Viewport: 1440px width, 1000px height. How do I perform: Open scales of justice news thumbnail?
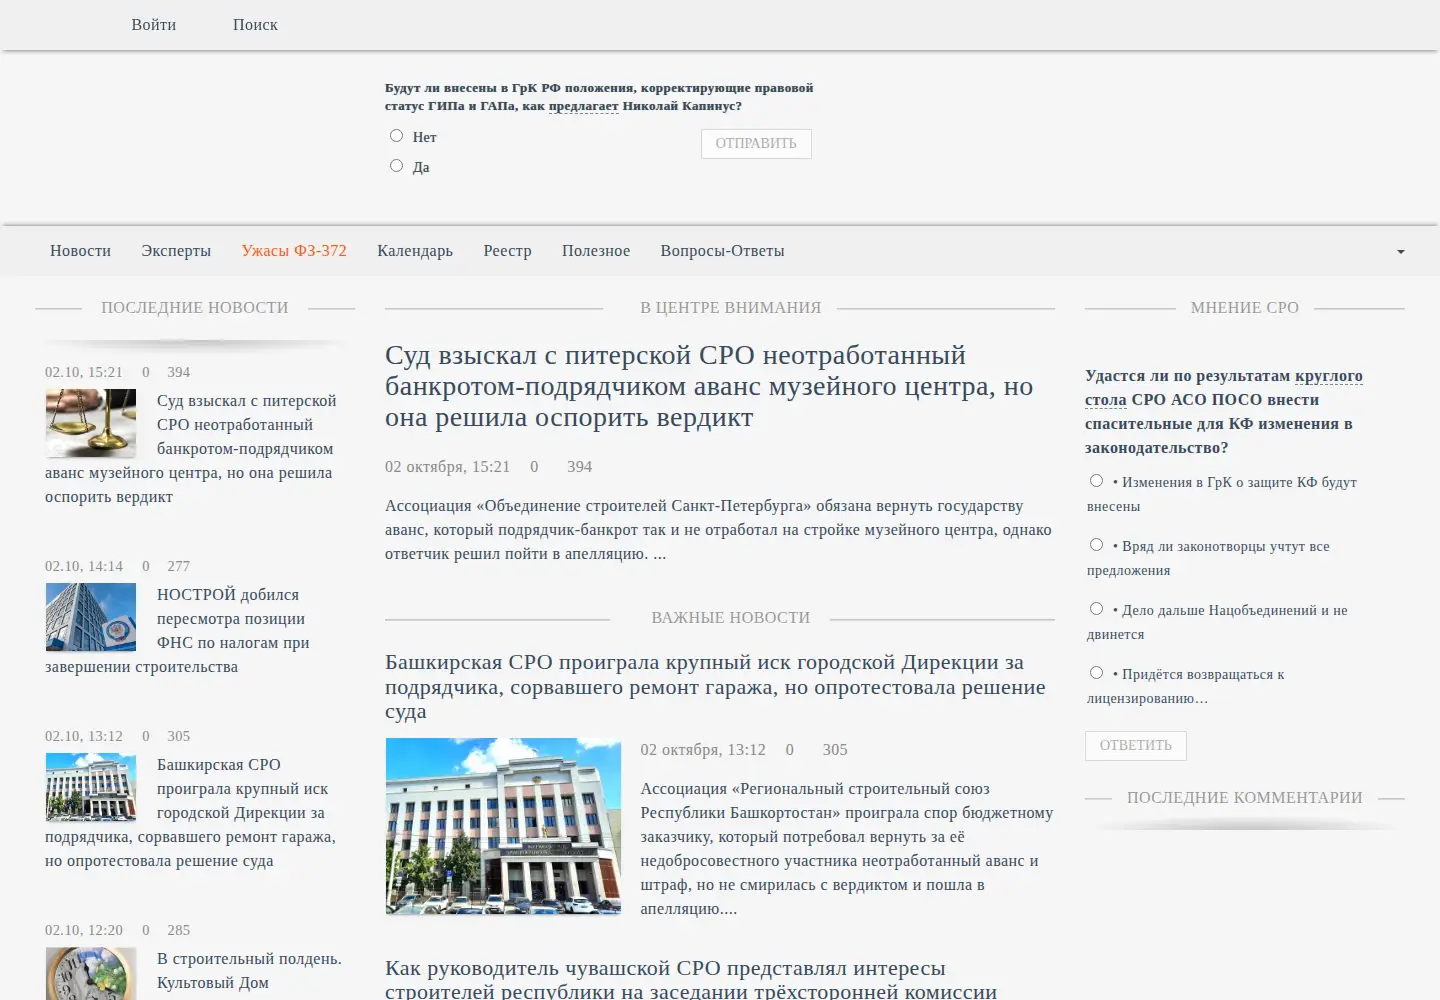[91, 424]
